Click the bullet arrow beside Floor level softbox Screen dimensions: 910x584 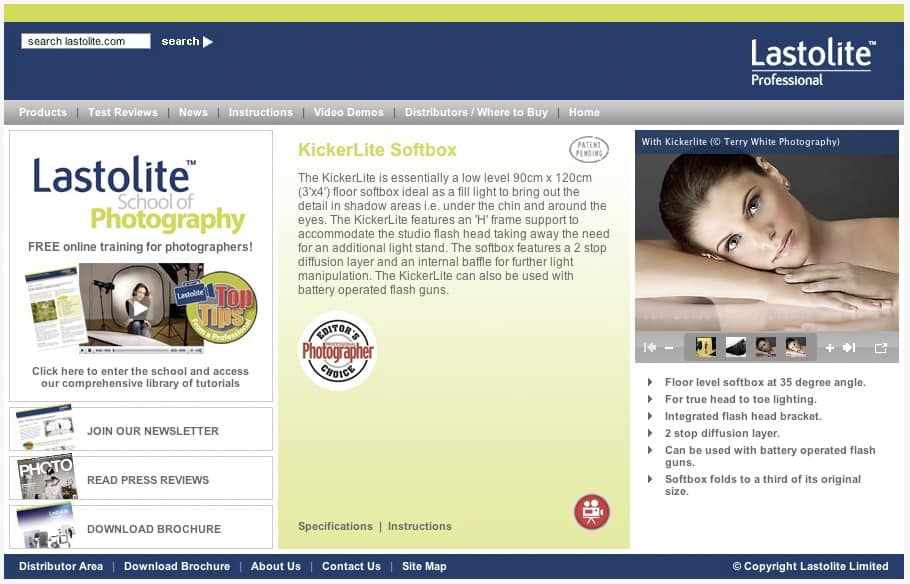(650, 382)
